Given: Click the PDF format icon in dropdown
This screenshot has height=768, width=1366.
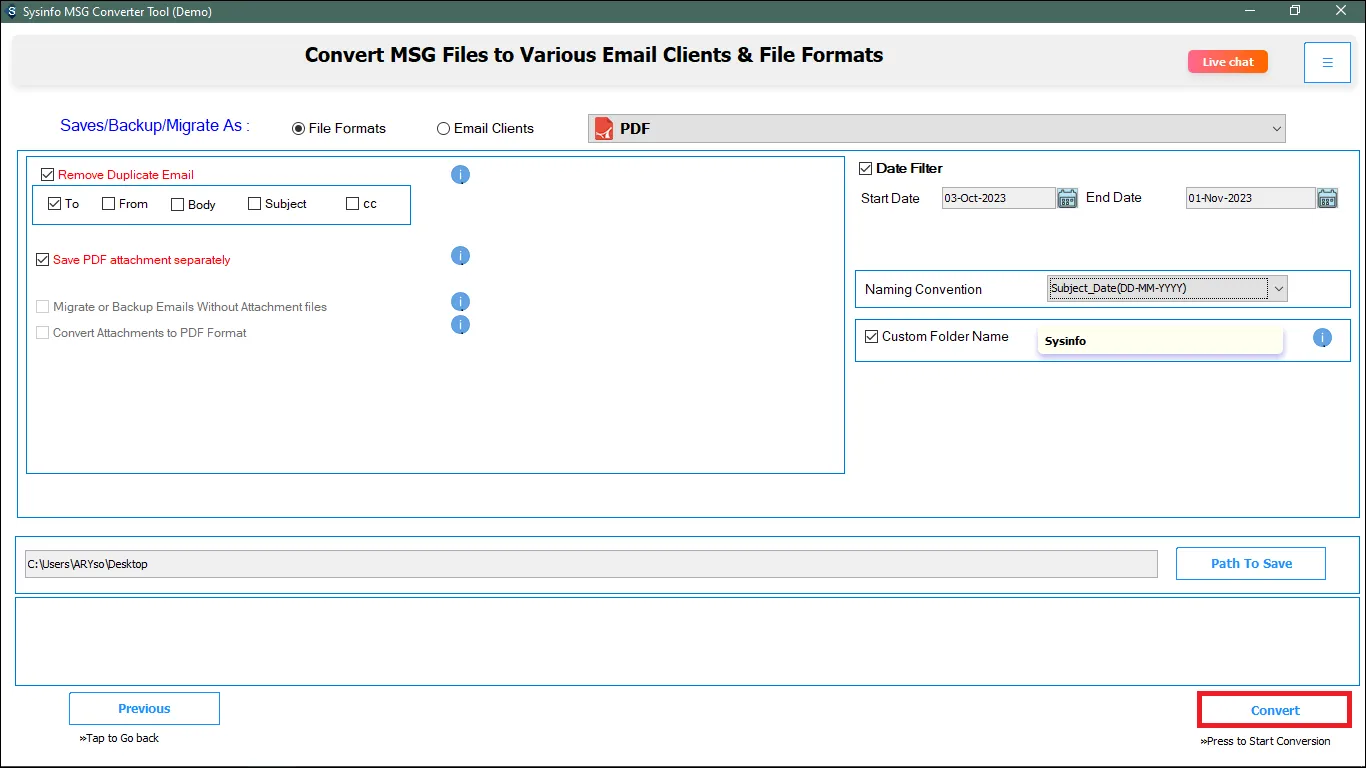Looking at the screenshot, I should [603, 128].
